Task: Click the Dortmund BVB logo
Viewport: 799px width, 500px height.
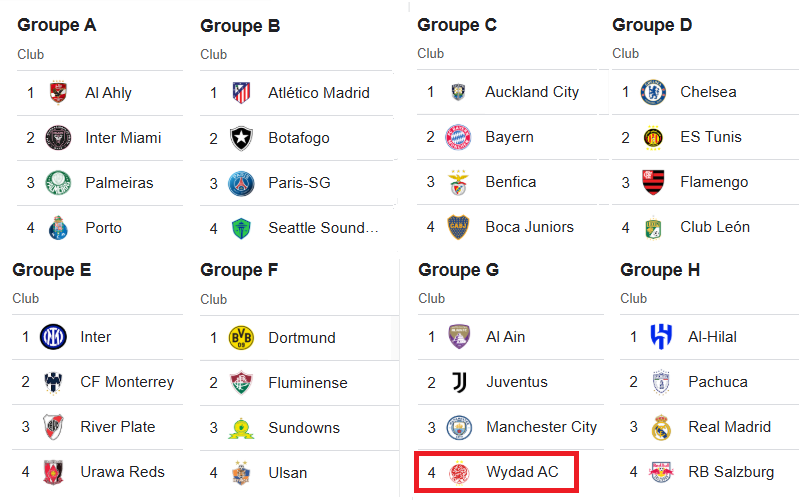Action: point(241,338)
